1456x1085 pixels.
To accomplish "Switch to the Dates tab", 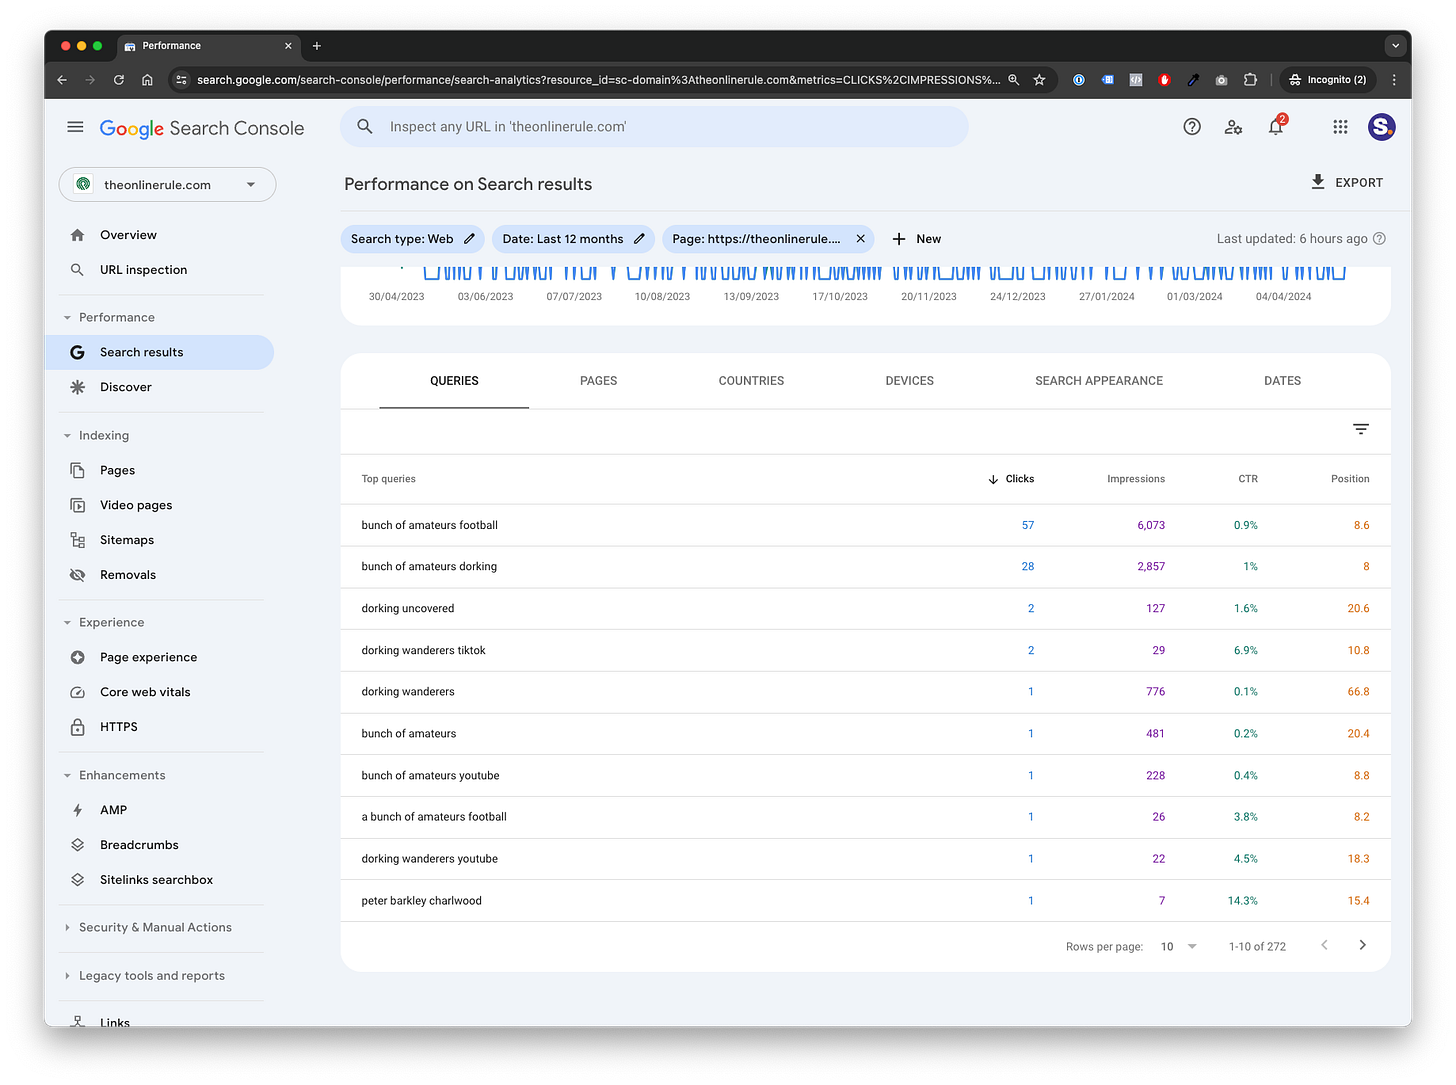I will (1282, 381).
